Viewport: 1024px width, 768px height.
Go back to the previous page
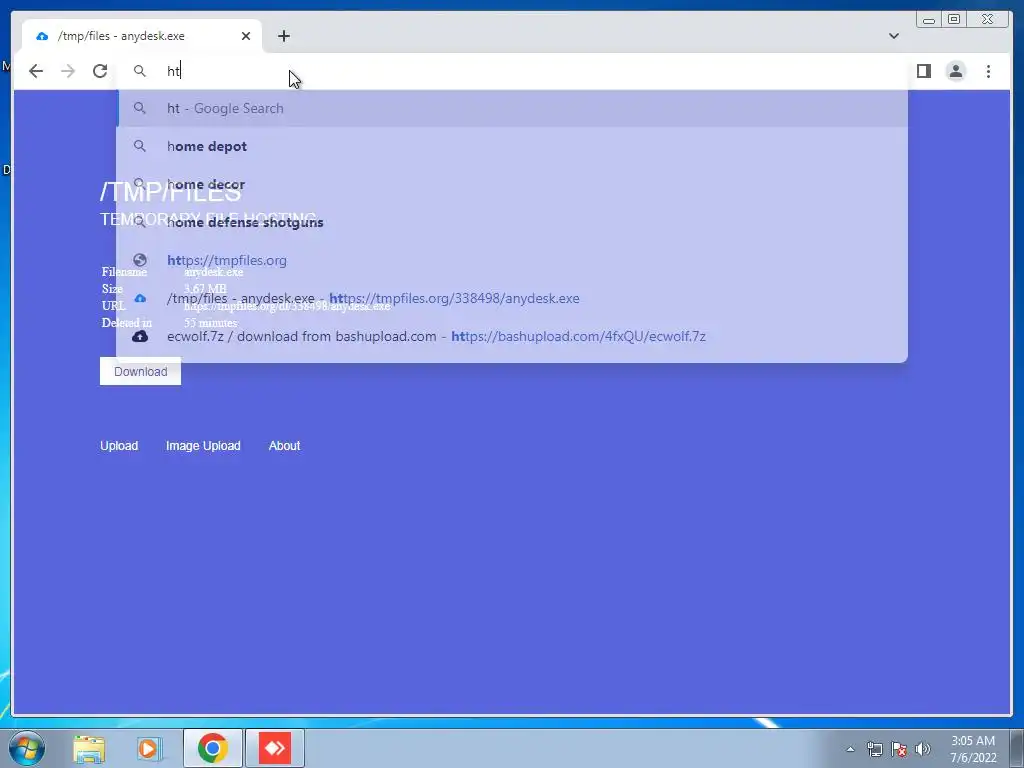(x=36, y=71)
